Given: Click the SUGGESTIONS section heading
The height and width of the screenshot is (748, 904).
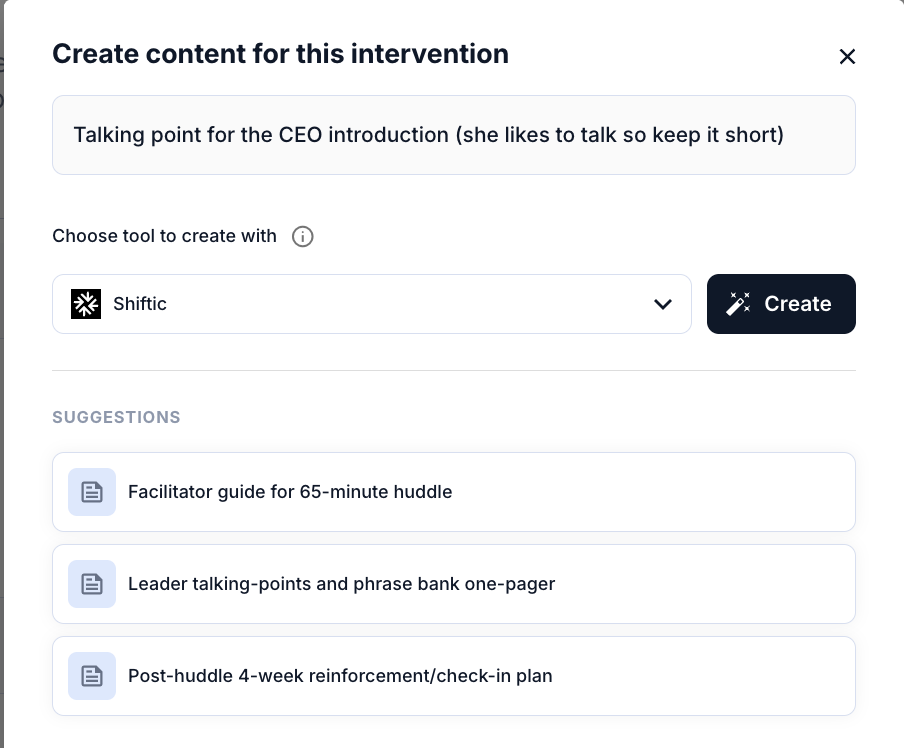Looking at the screenshot, I should tap(116, 417).
